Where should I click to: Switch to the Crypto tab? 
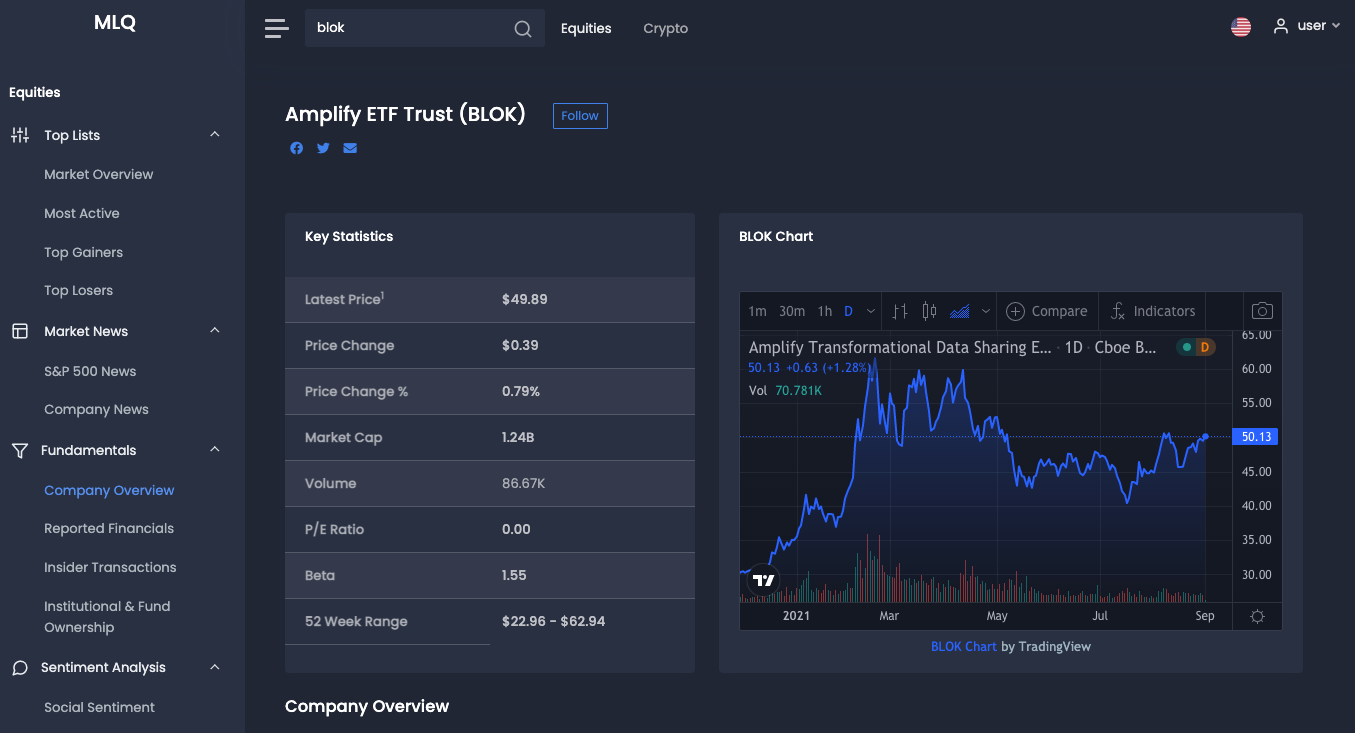pyautogui.click(x=666, y=28)
